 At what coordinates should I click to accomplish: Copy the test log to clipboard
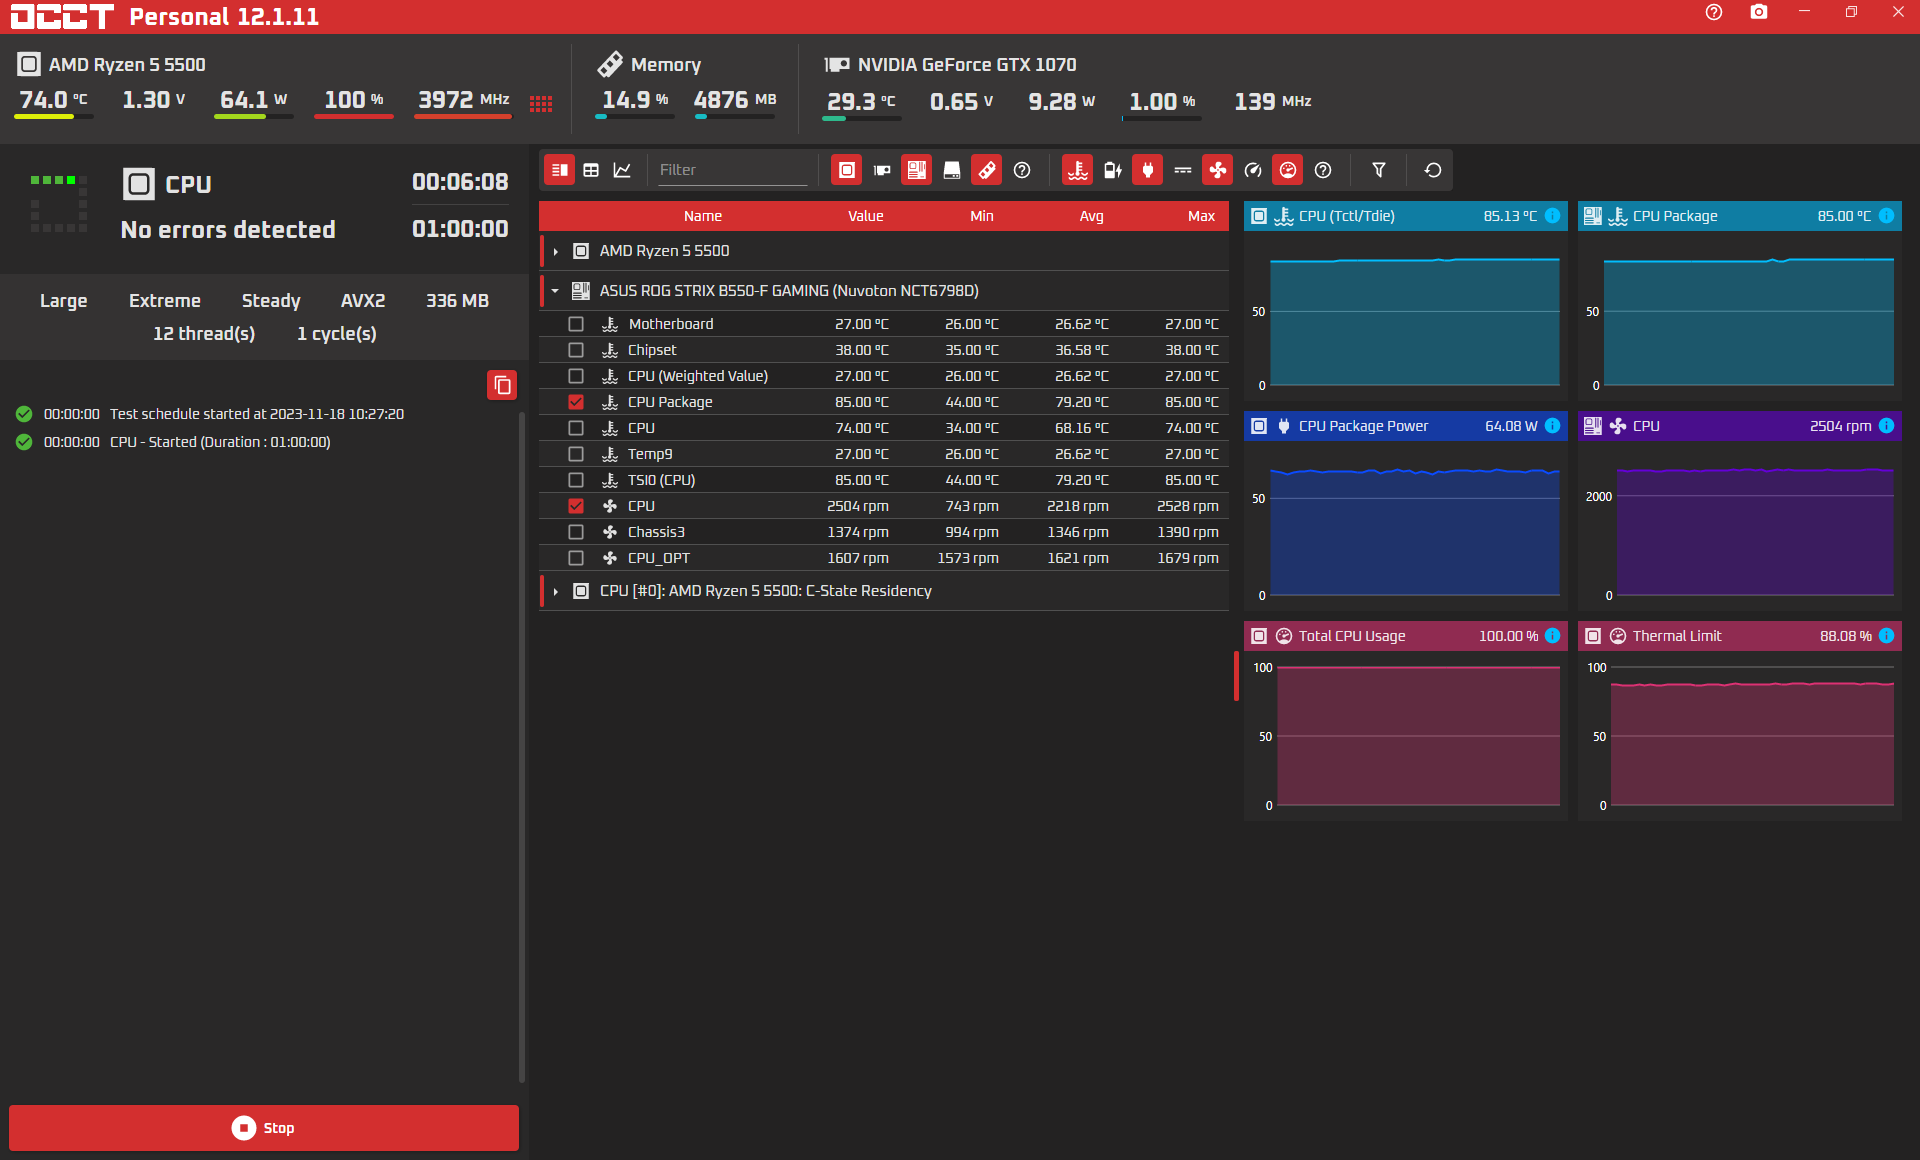tap(502, 385)
